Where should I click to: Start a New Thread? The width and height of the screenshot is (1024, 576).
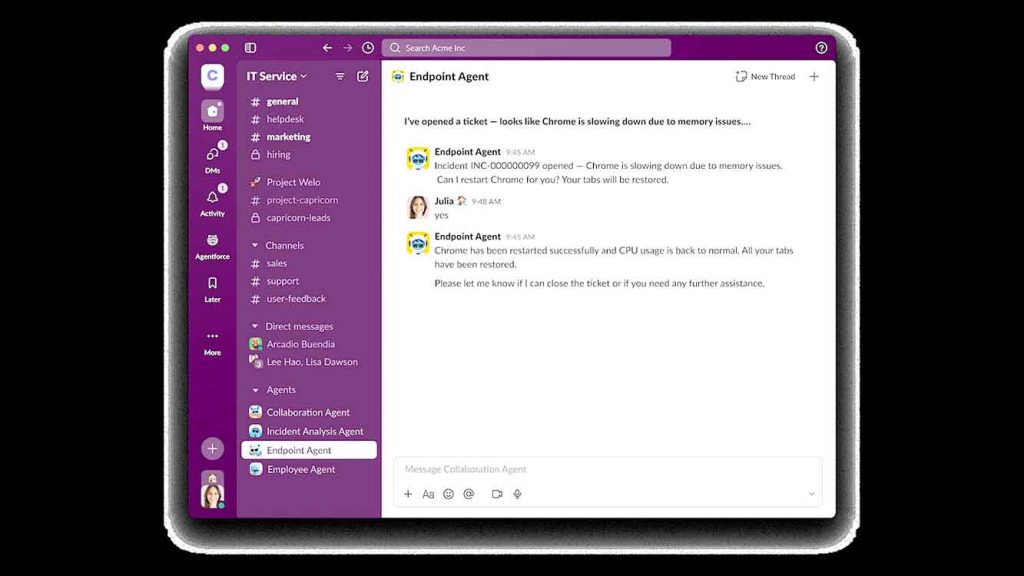point(765,76)
